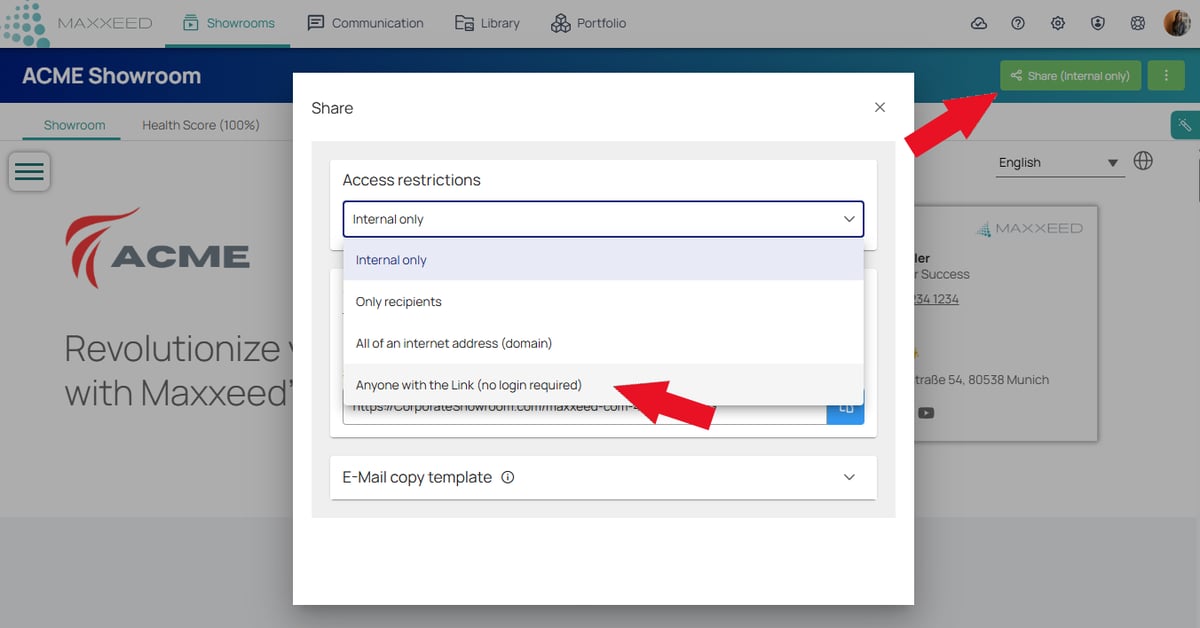This screenshot has height=628, width=1200.
Task: Click the globe language icon
Action: click(1143, 161)
